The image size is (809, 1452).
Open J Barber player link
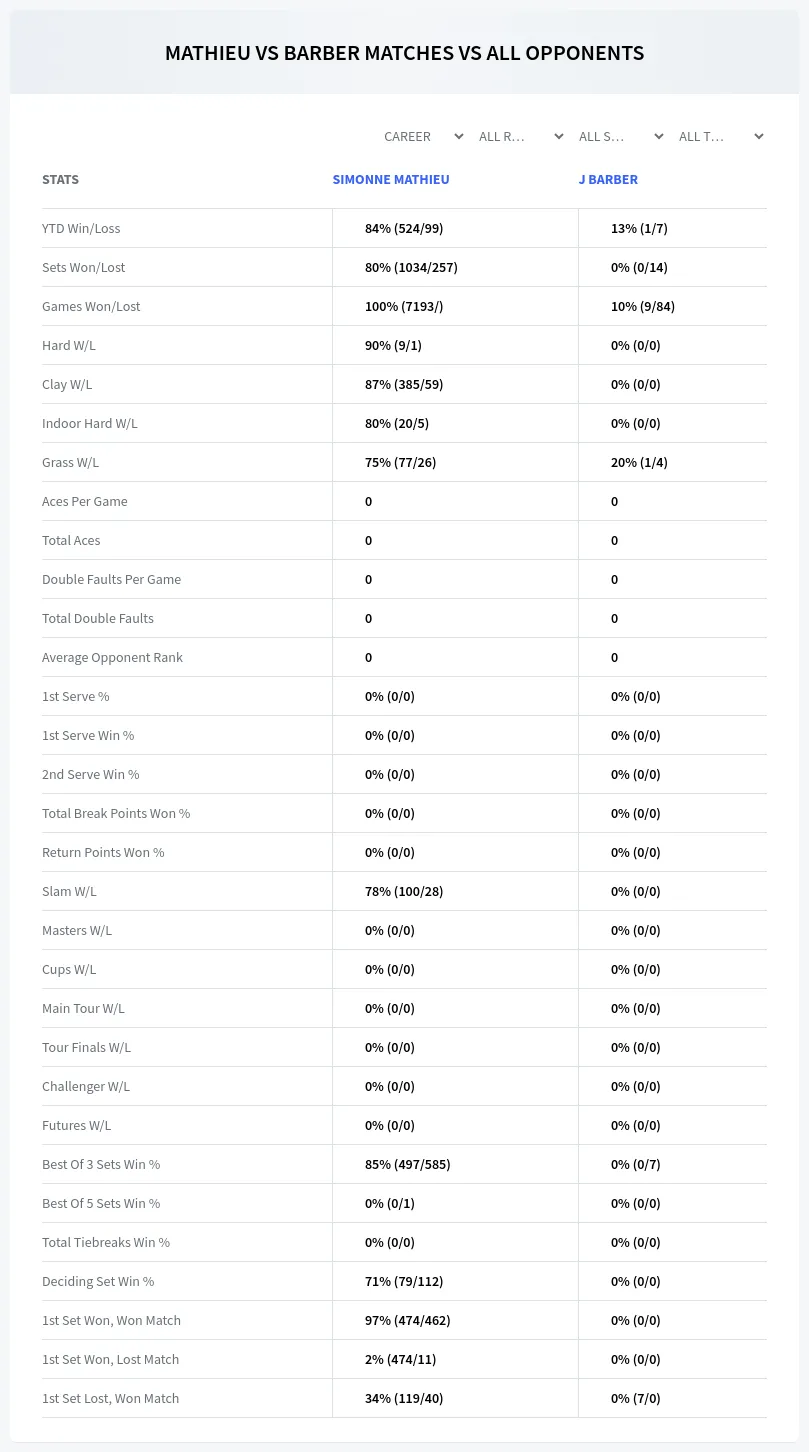tap(608, 180)
